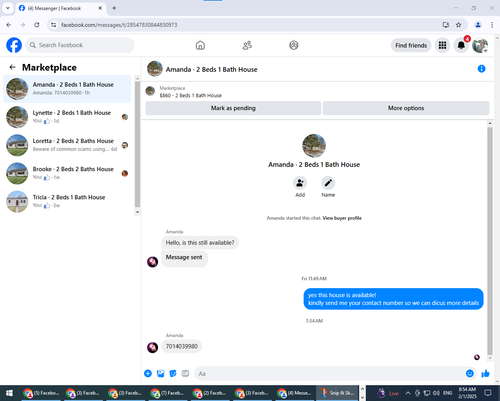Open the emoji picker

(x=470, y=373)
